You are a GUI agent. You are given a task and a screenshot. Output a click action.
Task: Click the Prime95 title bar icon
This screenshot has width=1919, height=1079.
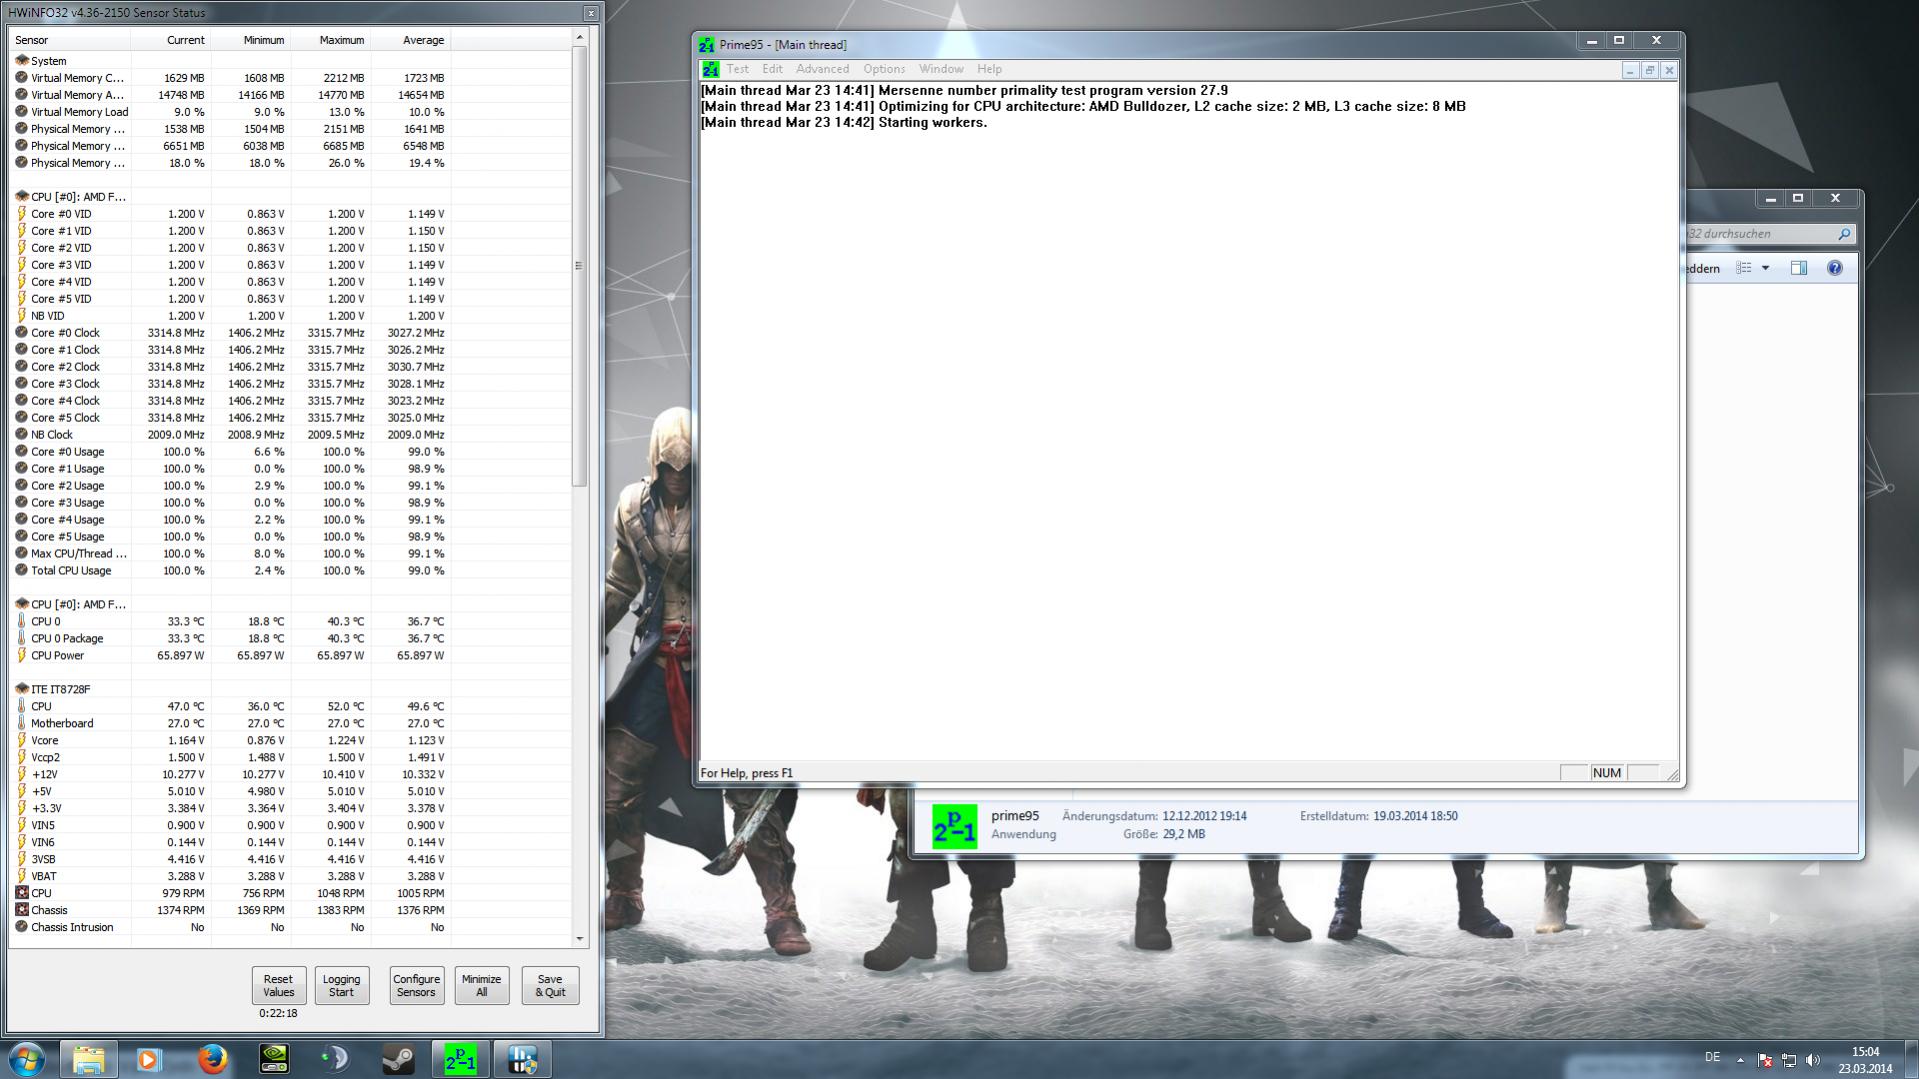[x=707, y=45]
